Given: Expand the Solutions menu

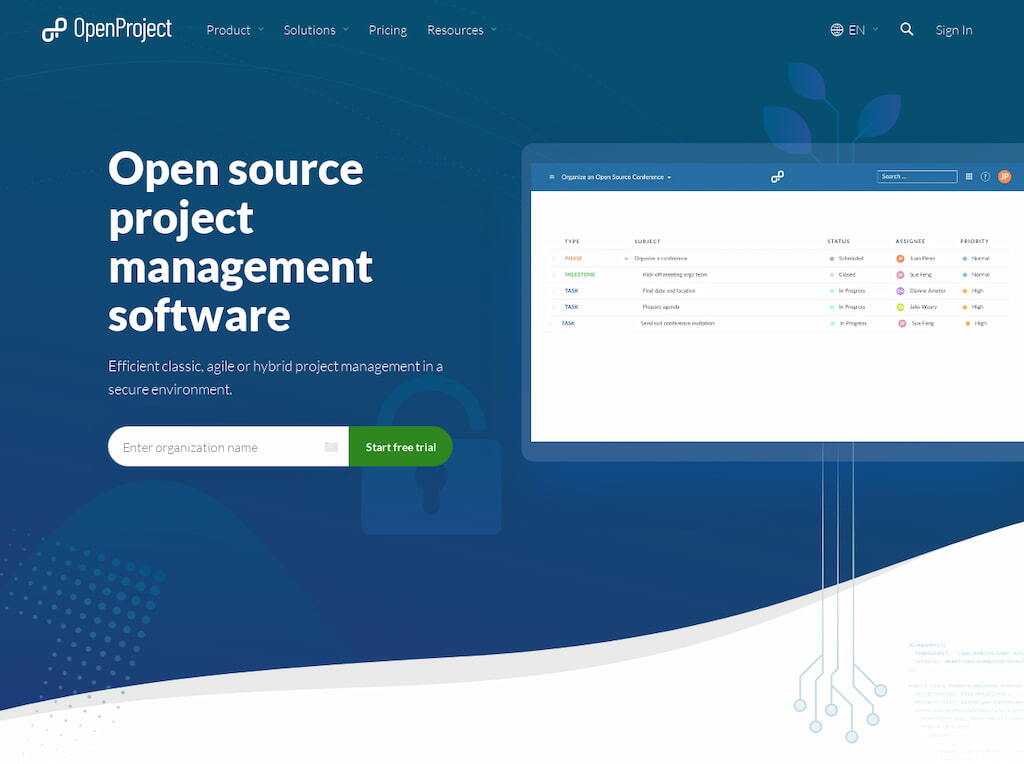Looking at the screenshot, I should 316,30.
